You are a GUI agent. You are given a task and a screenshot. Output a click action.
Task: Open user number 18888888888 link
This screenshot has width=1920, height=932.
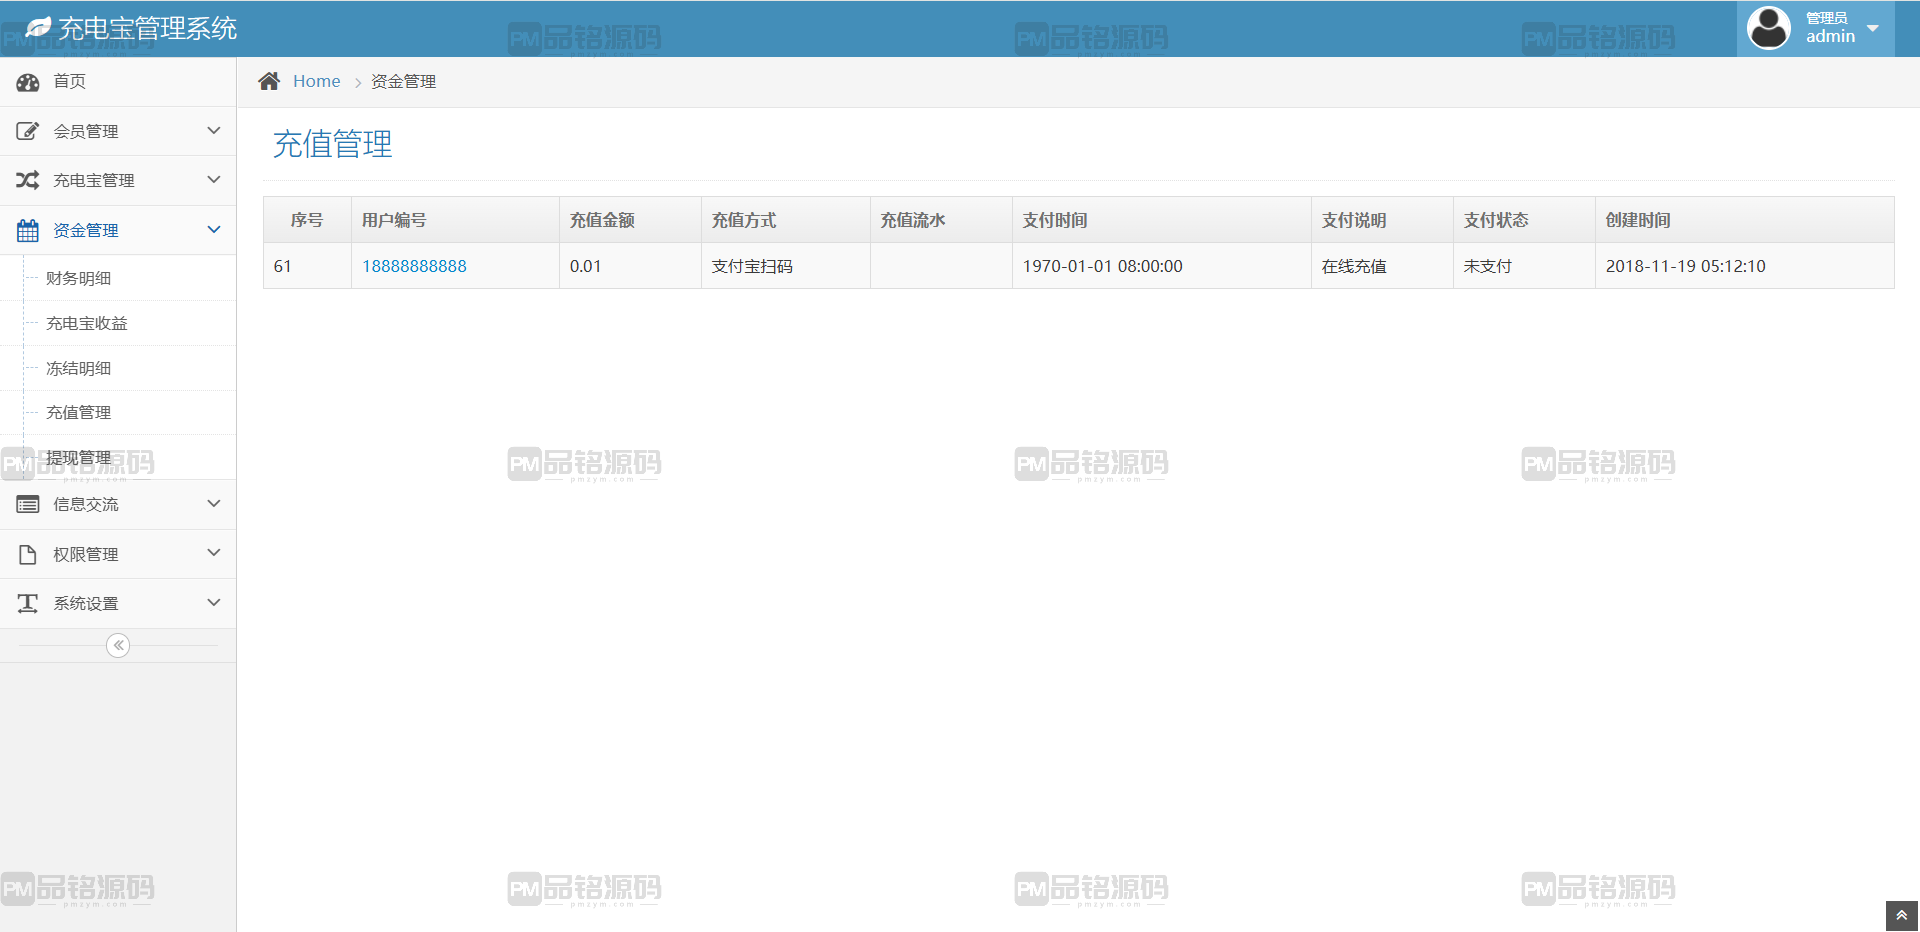coord(414,266)
